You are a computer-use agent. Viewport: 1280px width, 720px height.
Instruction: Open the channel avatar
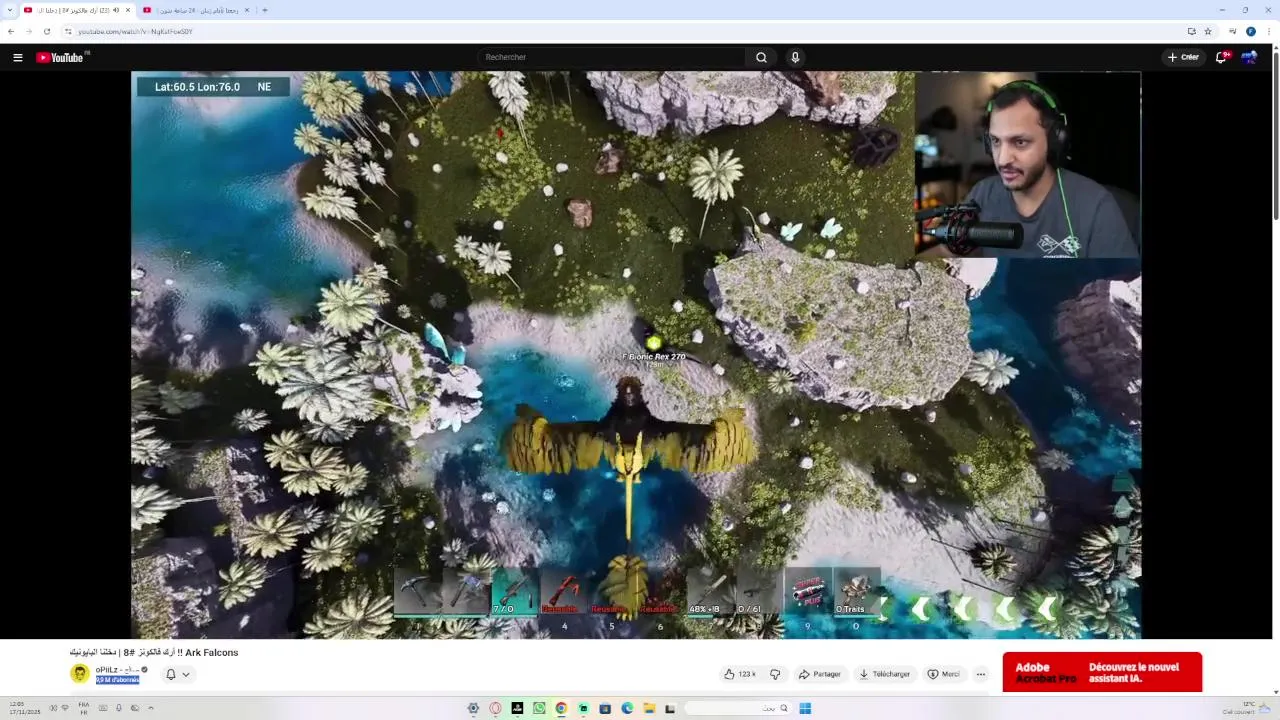point(79,674)
